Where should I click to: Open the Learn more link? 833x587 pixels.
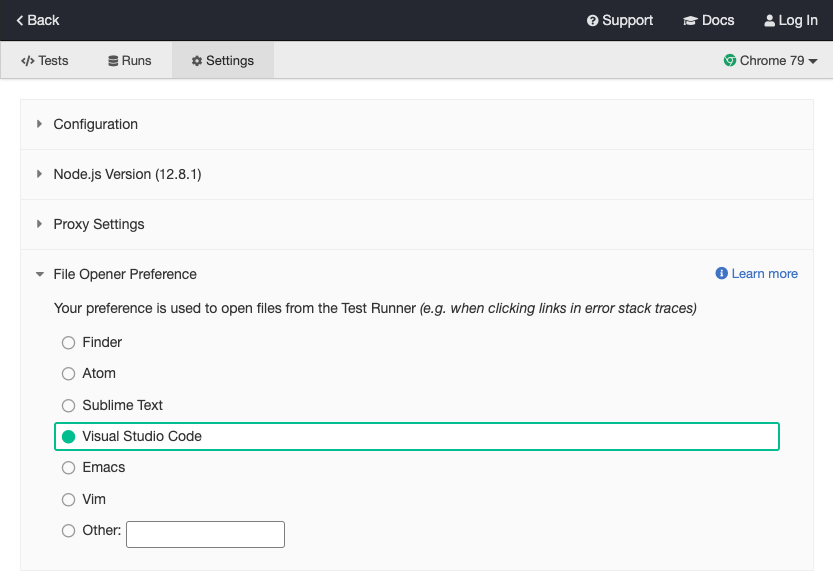pos(763,273)
